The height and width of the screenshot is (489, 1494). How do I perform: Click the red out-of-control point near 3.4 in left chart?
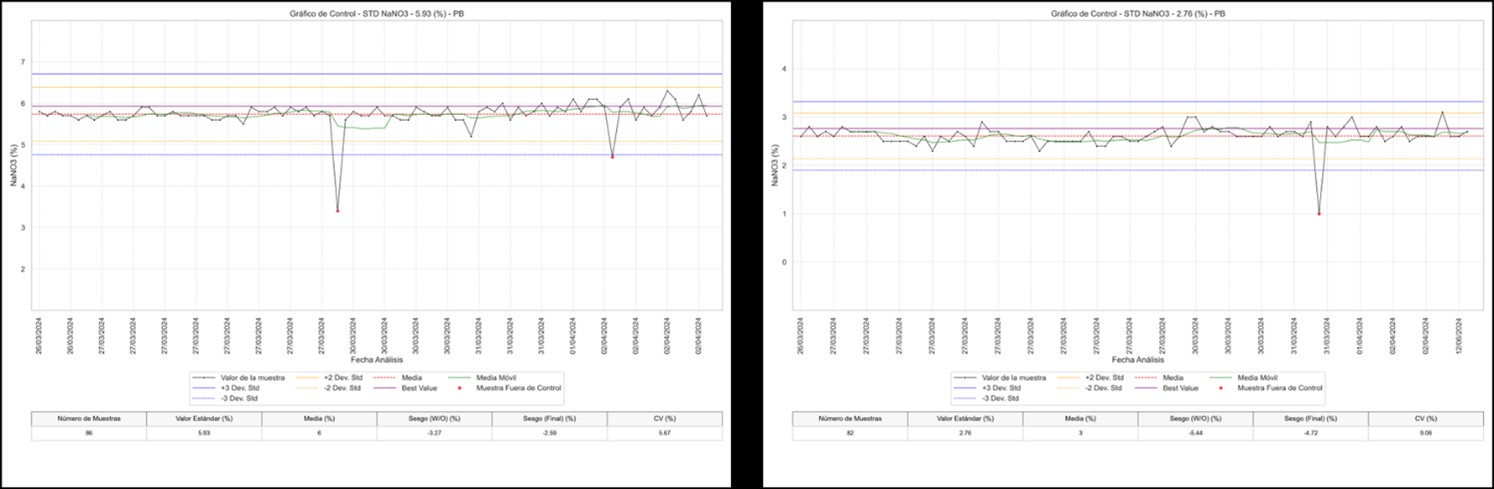(x=338, y=211)
